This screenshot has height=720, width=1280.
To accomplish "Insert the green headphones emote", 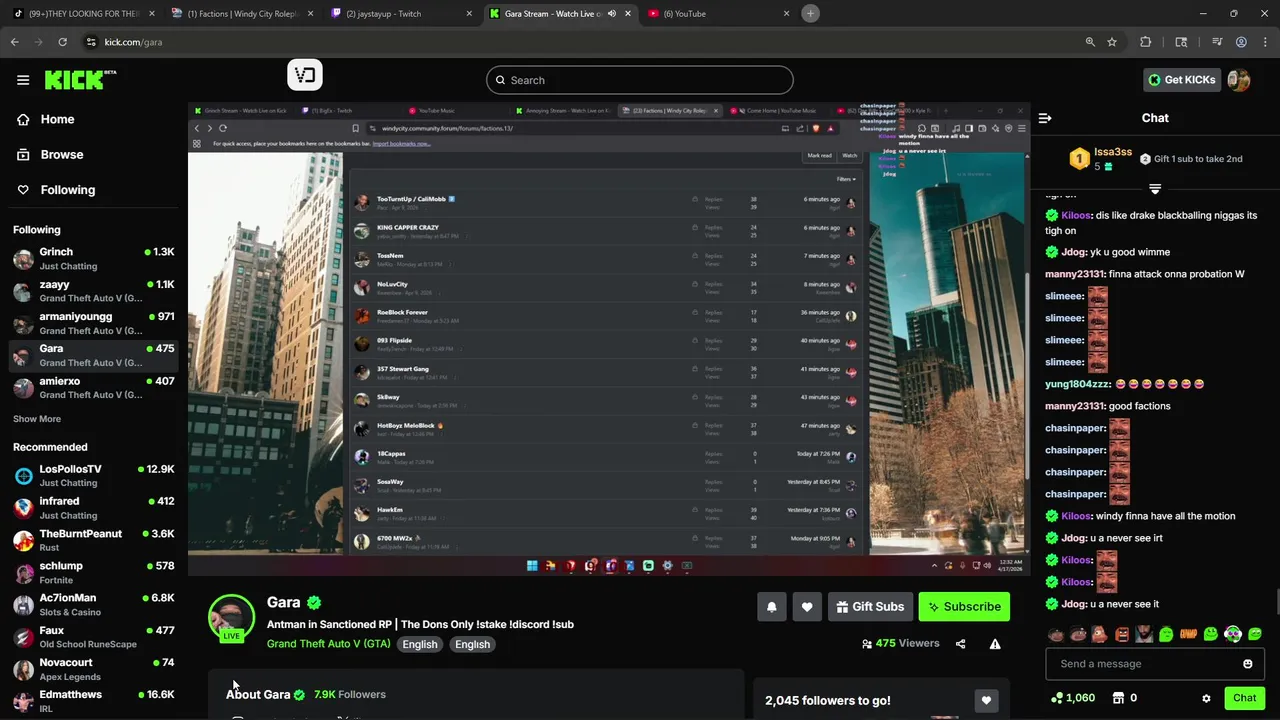I will tap(1233, 634).
